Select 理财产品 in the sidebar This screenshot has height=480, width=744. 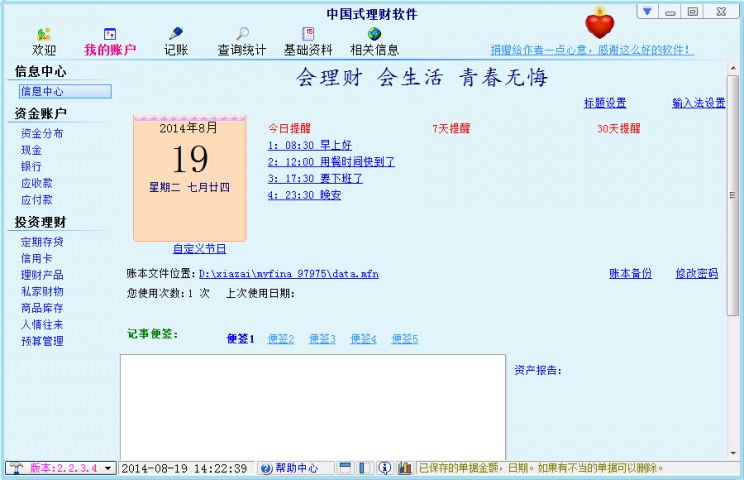[42, 274]
